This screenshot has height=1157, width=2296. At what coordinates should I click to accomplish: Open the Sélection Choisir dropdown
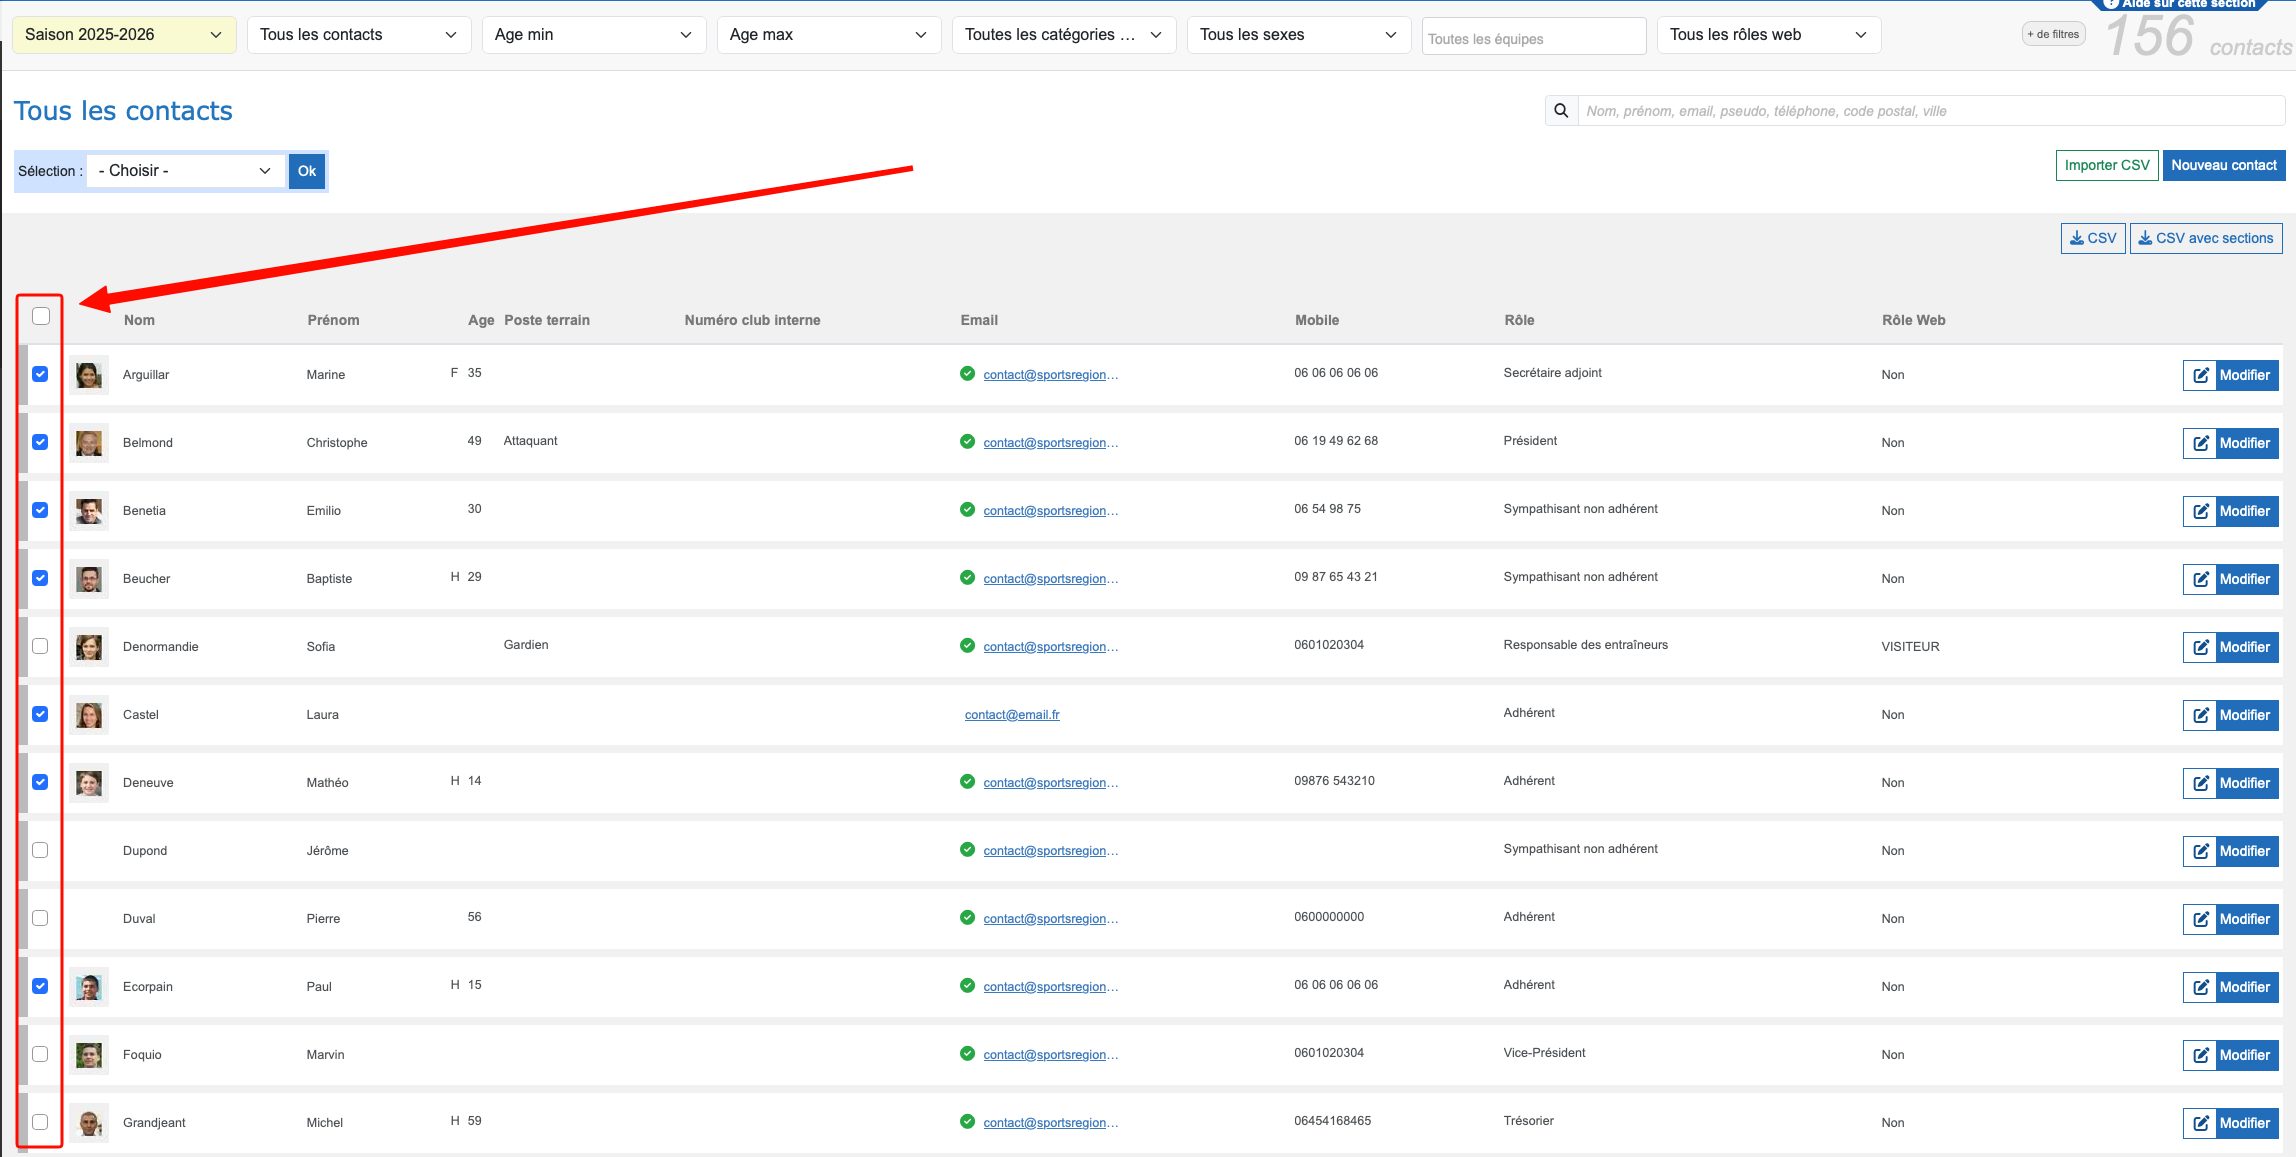coord(185,171)
